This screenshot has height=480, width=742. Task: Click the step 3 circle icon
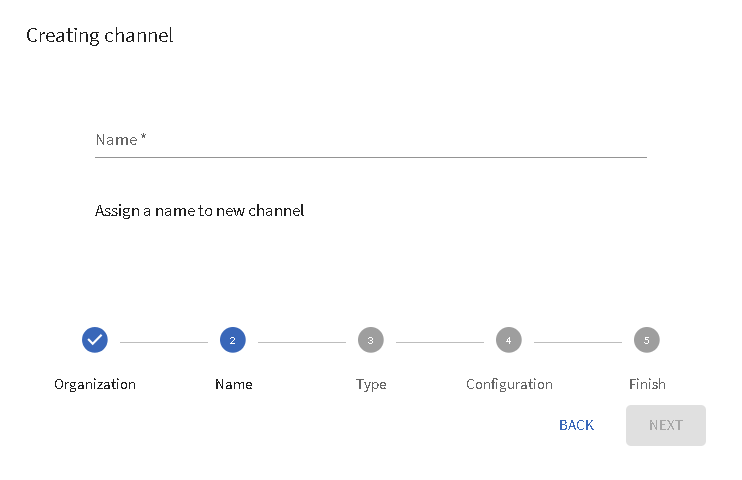(x=371, y=340)
